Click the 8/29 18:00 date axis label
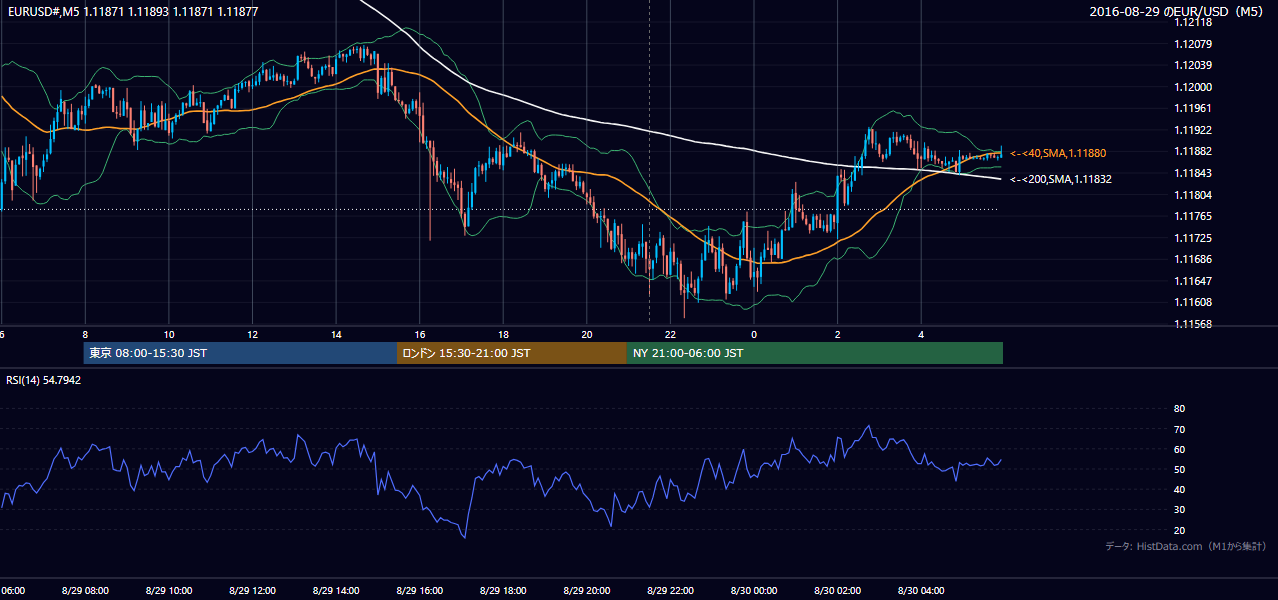The image size is (1278, 600). (x=503, y=591)
